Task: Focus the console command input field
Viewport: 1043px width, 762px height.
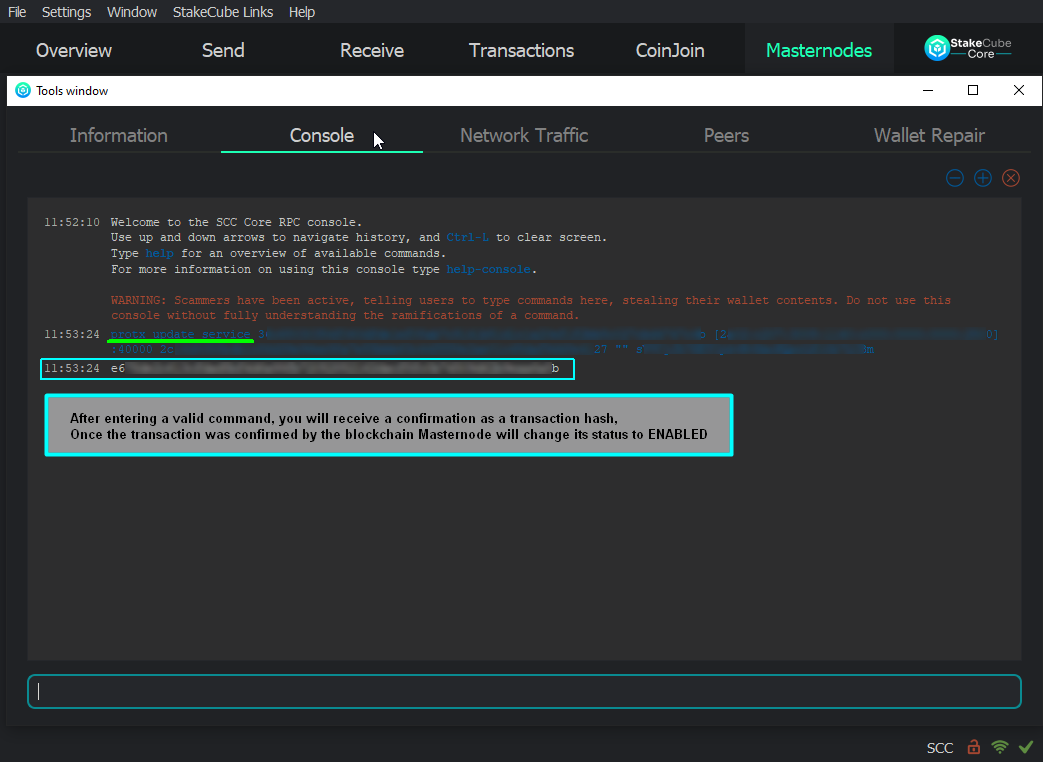Action: pos(524,692)
